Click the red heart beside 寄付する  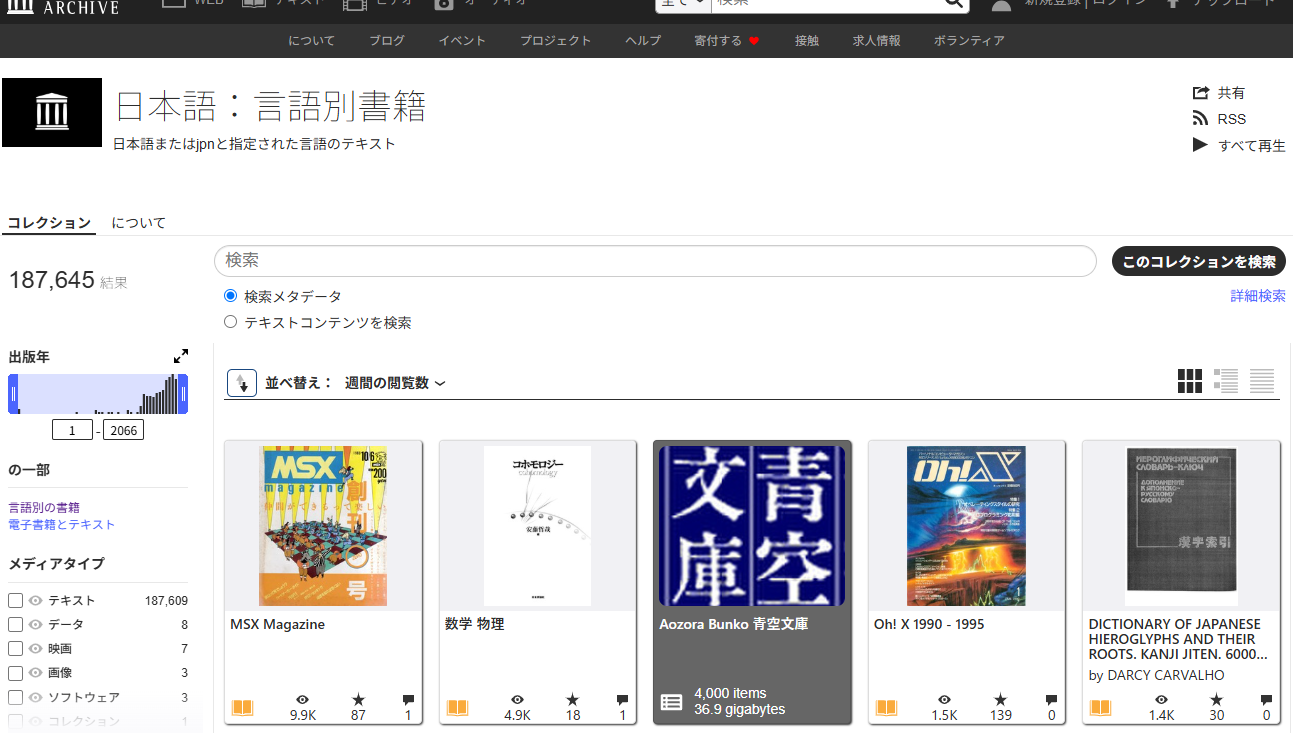pos(754,41)
